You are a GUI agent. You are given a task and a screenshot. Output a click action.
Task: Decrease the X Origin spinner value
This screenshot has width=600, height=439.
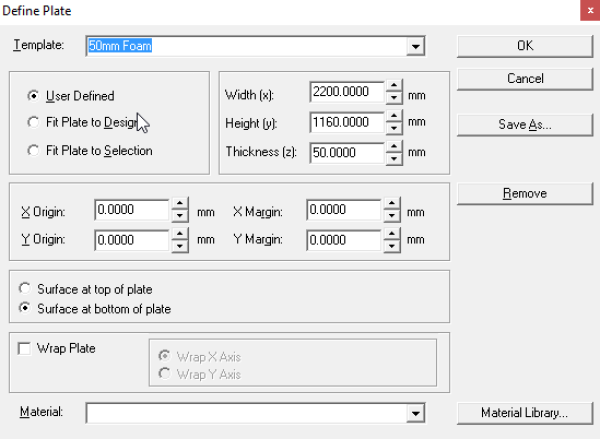click(x=180, y=216)
